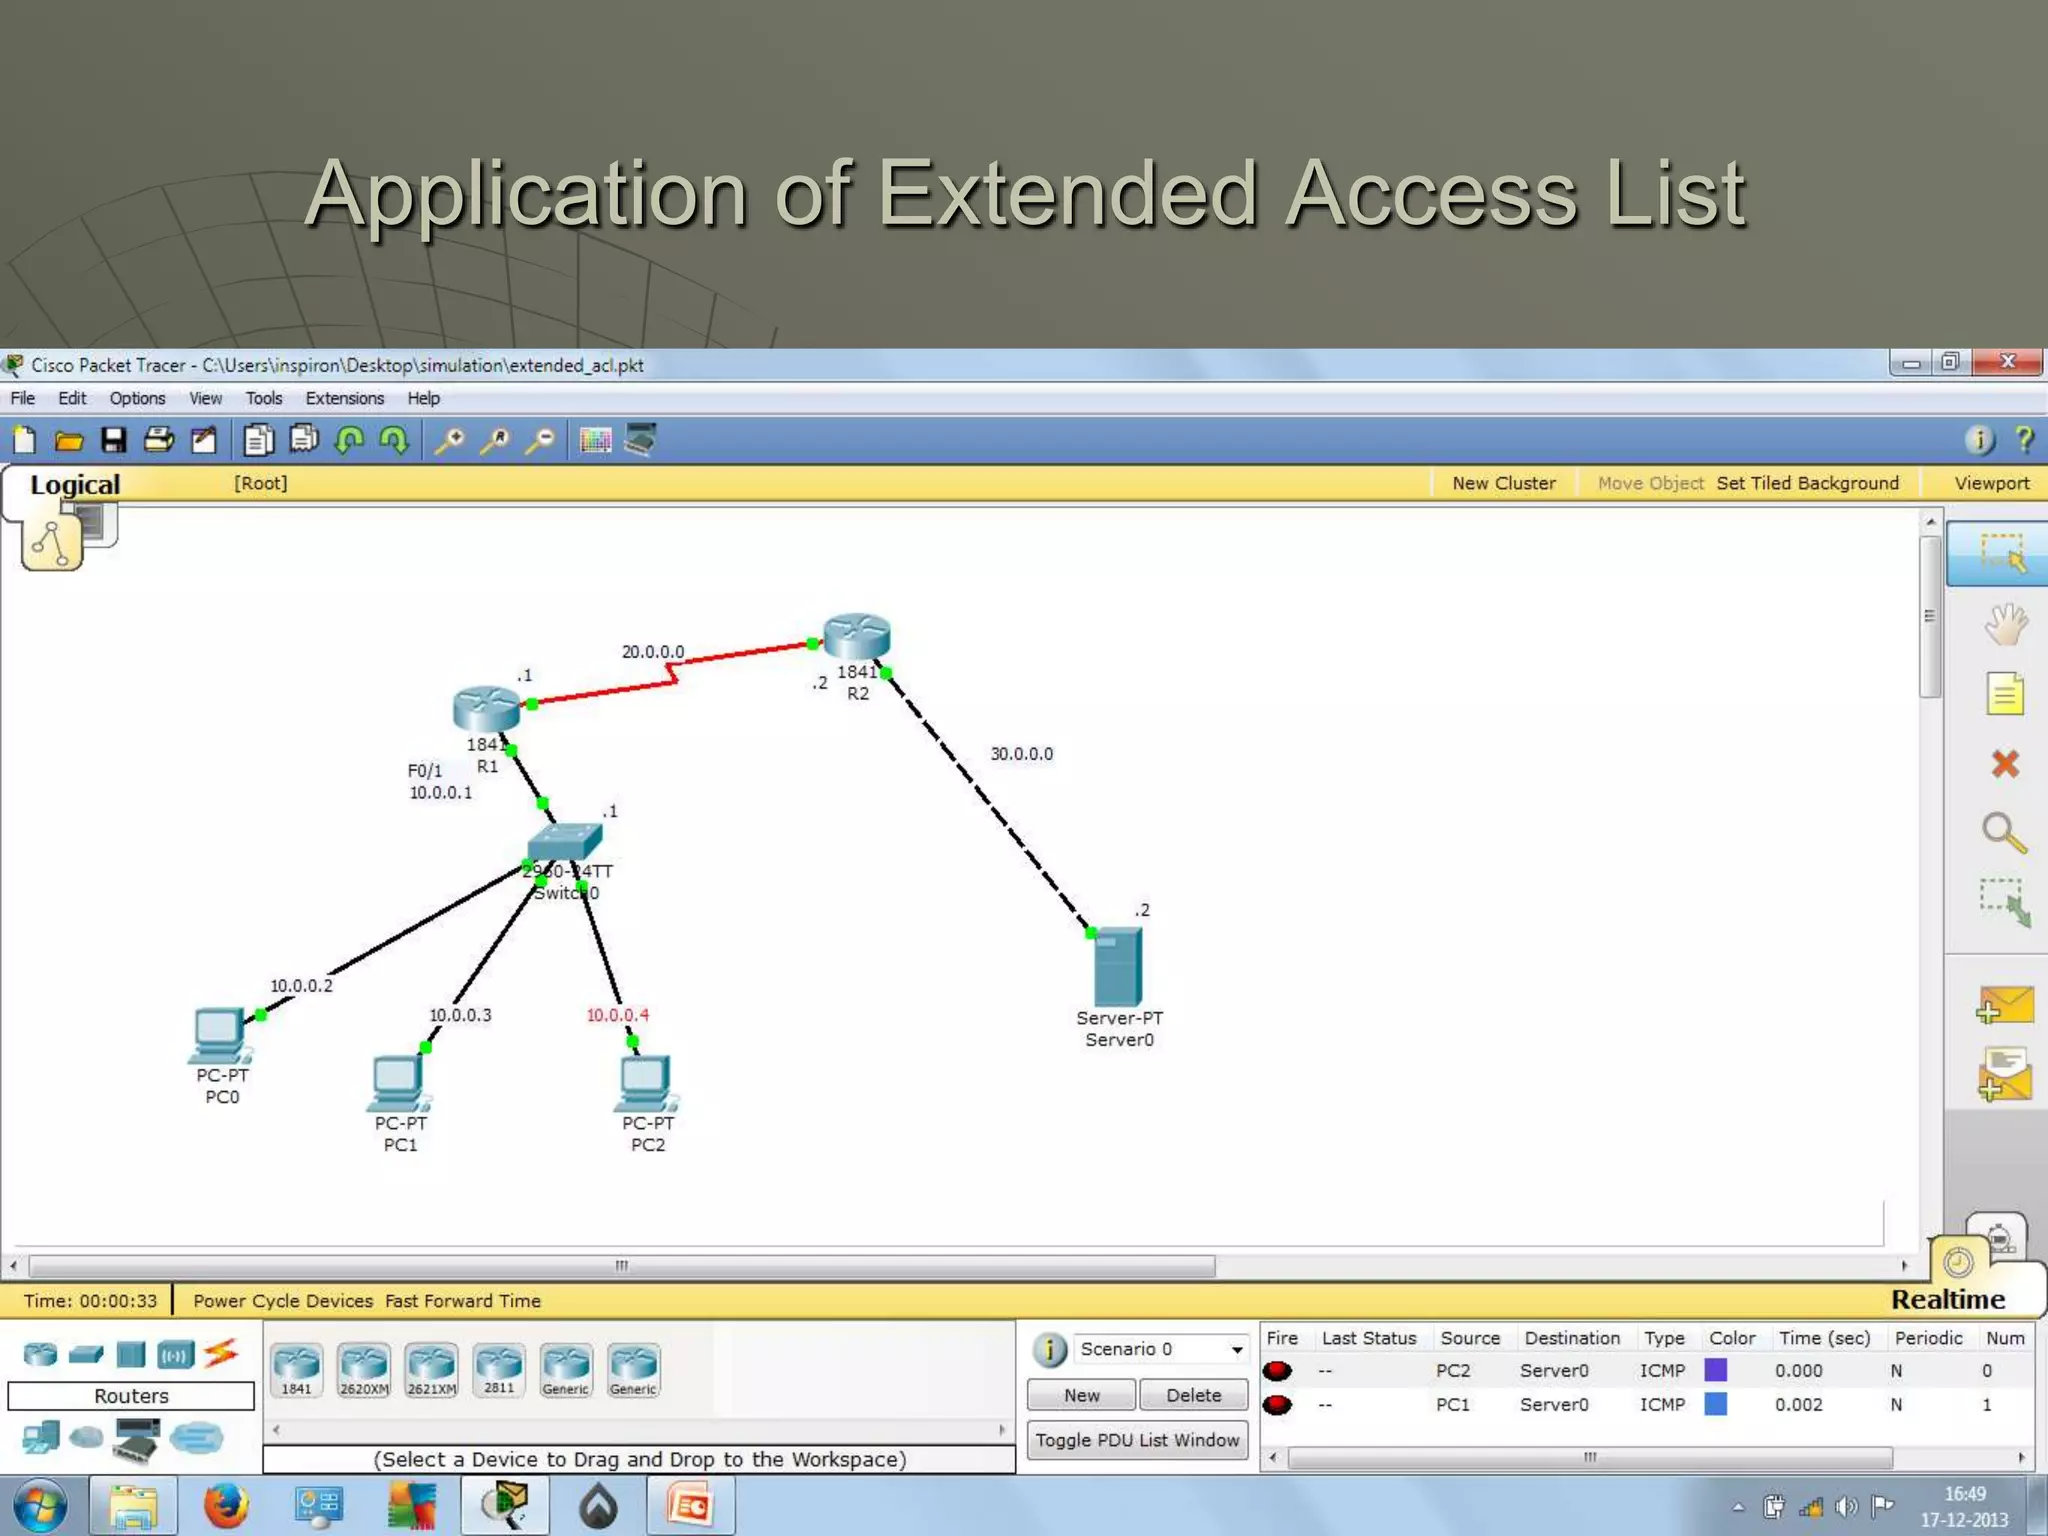Image resolution: width=2048 pixels, height=1536 pixels.
Task: Choose the red X Delete tool
Action: (x=2004, y=764)
